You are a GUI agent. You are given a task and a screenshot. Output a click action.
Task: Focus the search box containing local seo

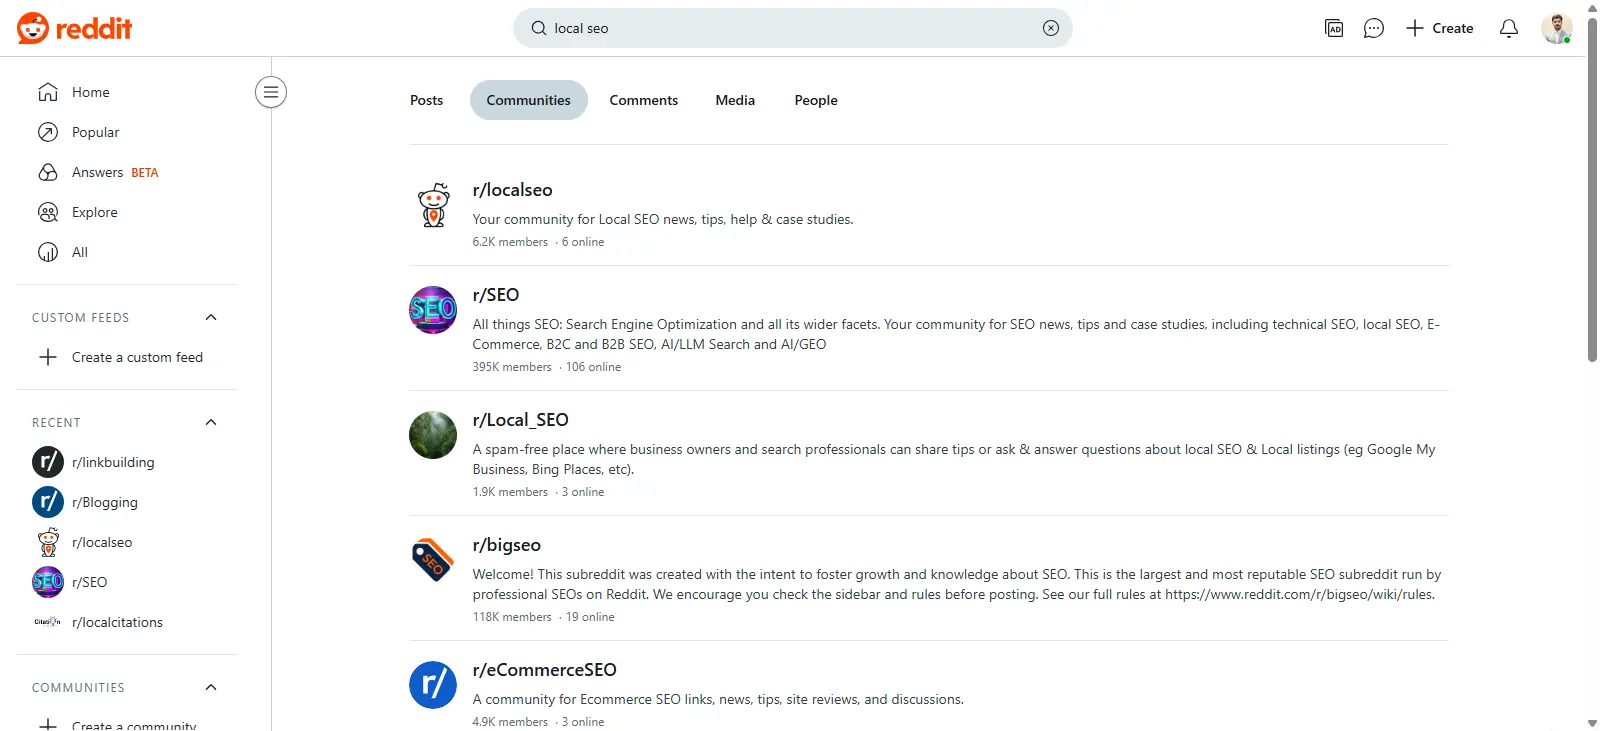(793, 28)
